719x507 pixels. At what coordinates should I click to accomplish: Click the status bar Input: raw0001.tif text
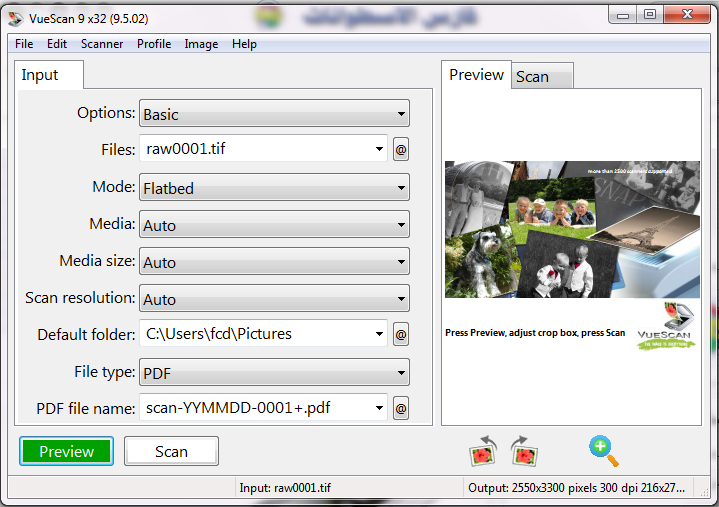pyautogui.click(x=285, y=488)
